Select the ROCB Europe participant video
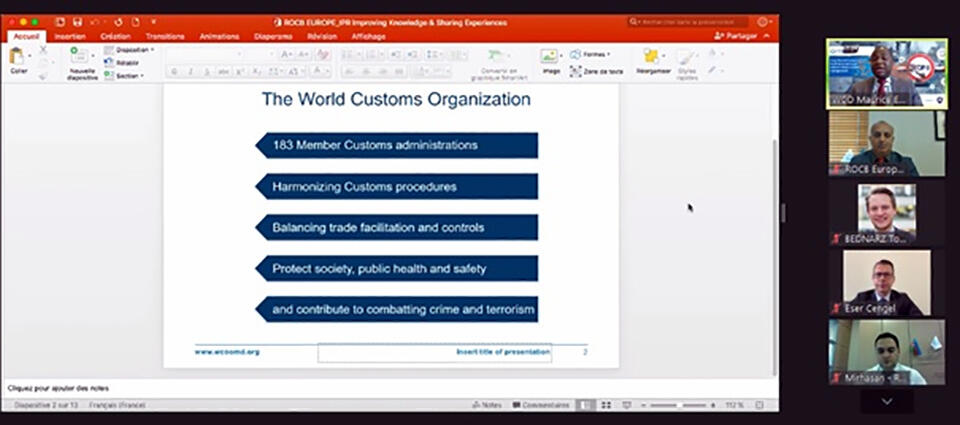Image resolution: width=960 pixels, height=425 pixels. (887, 144)
